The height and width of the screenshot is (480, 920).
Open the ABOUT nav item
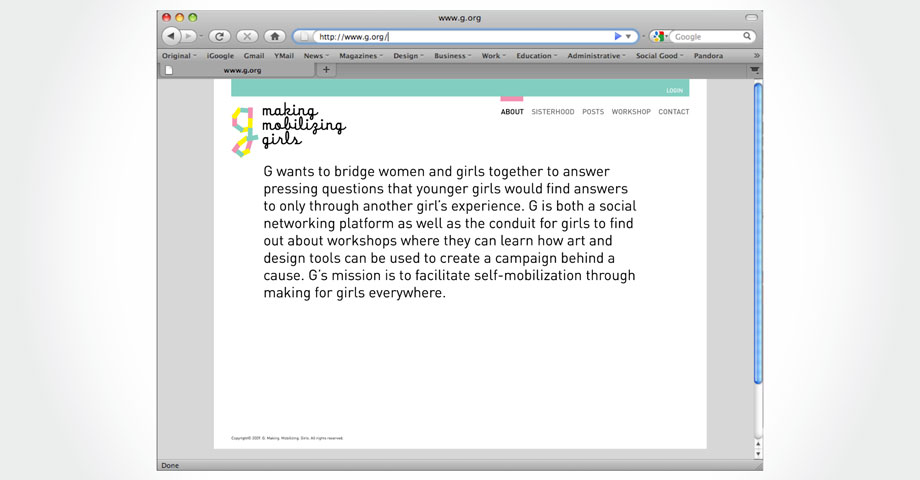pyautogui.click(x=512, y=111)
